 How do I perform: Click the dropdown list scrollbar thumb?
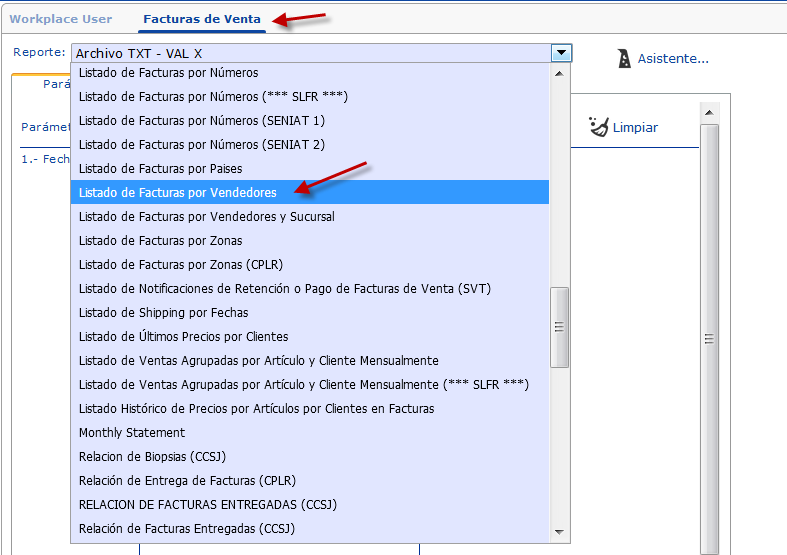pos(560,327)
